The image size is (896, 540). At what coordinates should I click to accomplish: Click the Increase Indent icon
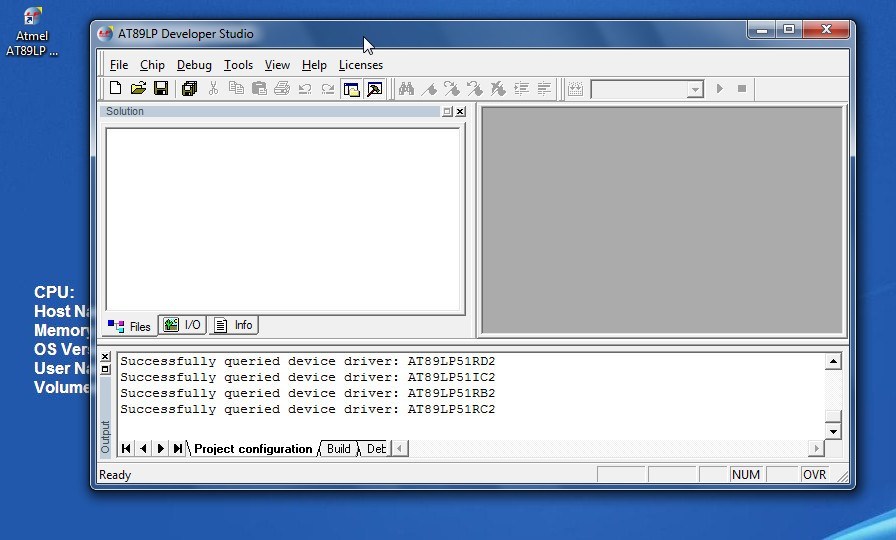point(521,89)
